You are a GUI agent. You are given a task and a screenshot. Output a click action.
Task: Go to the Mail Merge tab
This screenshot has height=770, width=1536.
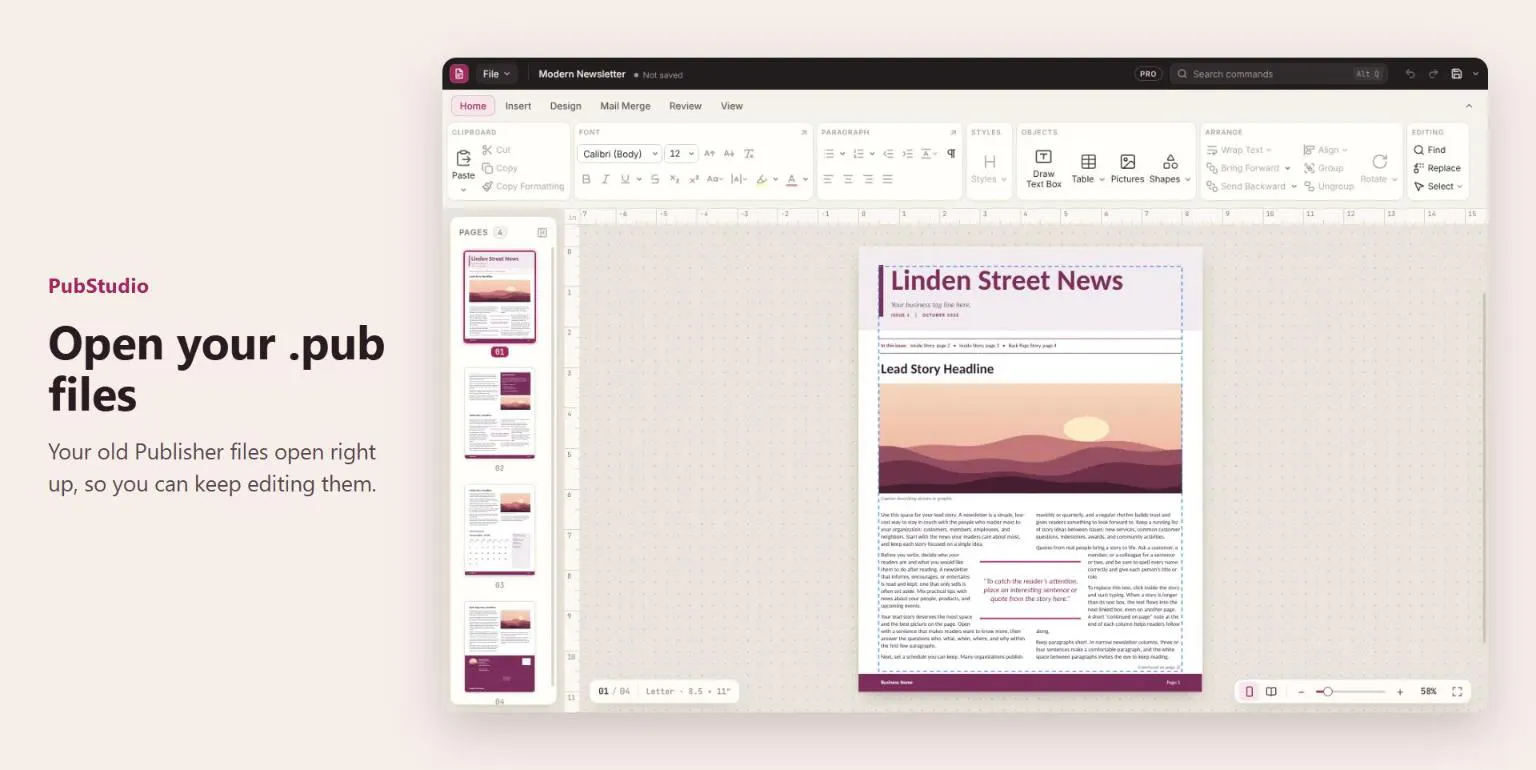pos(625,106)
